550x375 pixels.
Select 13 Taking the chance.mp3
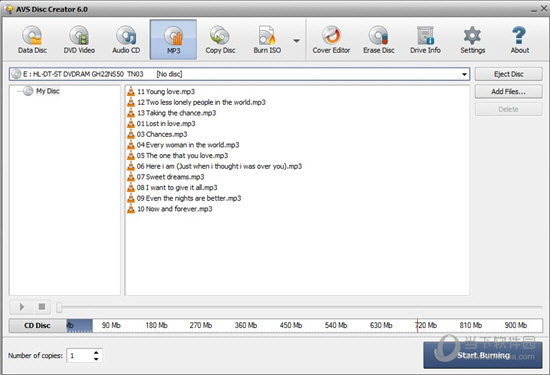(x=176, y=113)
